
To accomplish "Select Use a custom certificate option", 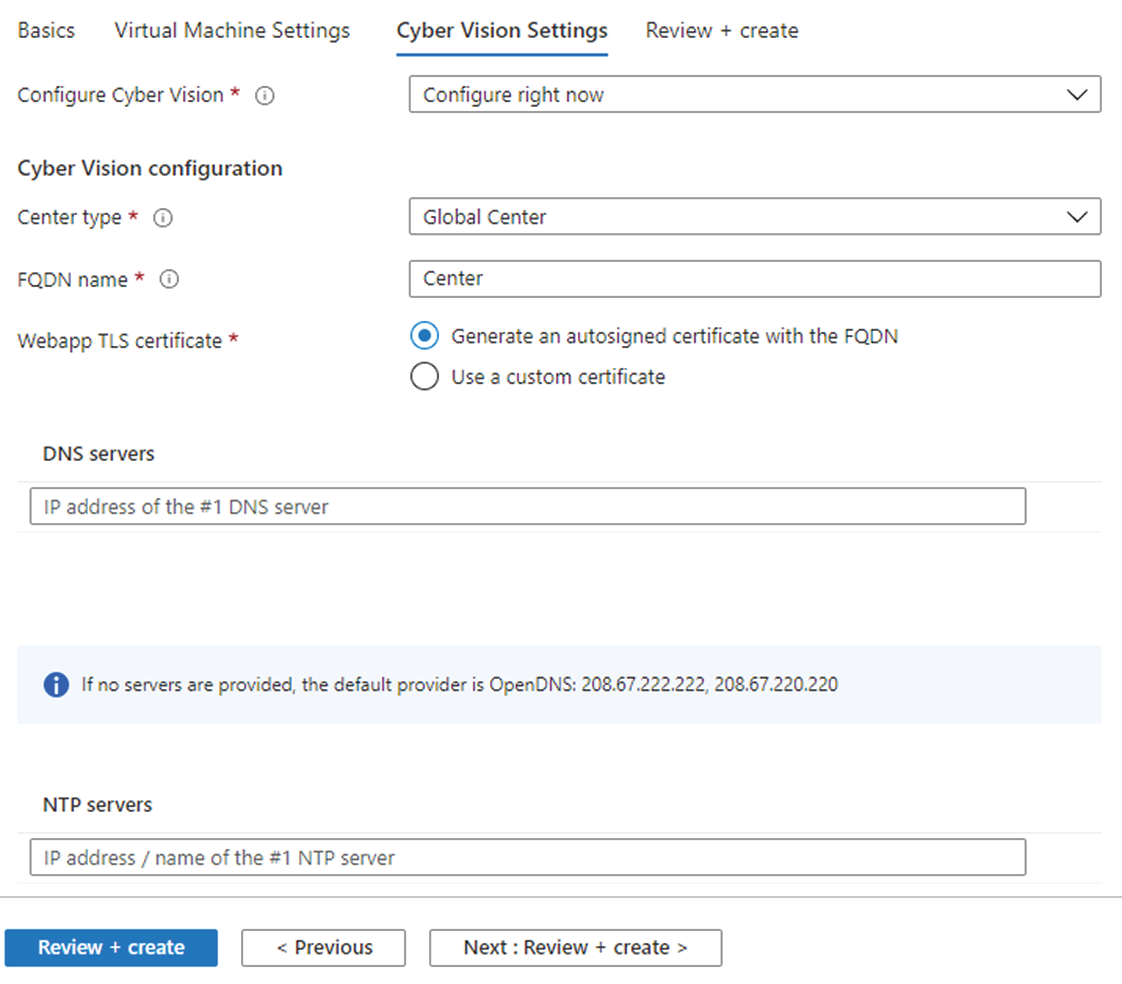I will coord(424,376).
